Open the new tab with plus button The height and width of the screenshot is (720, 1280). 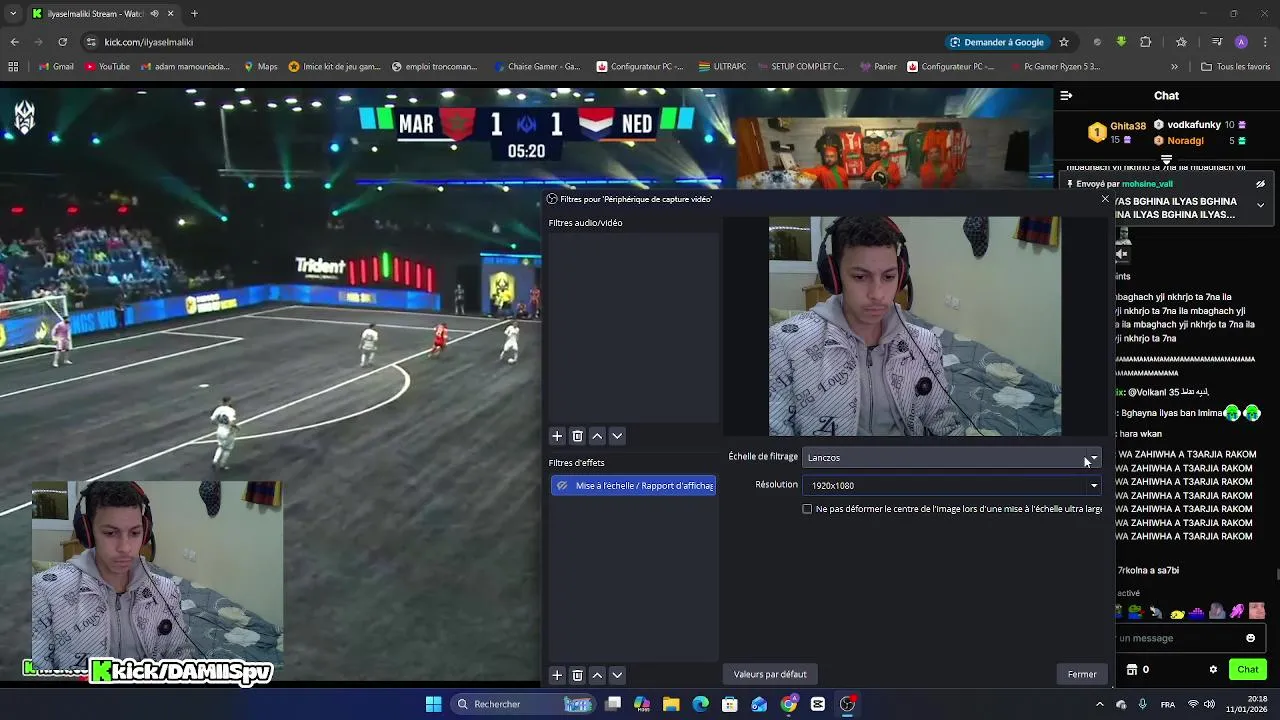click(194, 14)
